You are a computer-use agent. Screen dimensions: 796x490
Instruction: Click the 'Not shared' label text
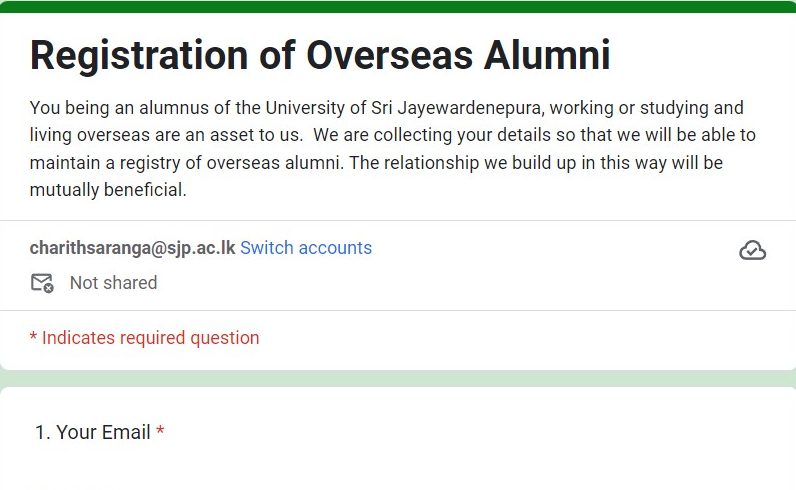113,283
